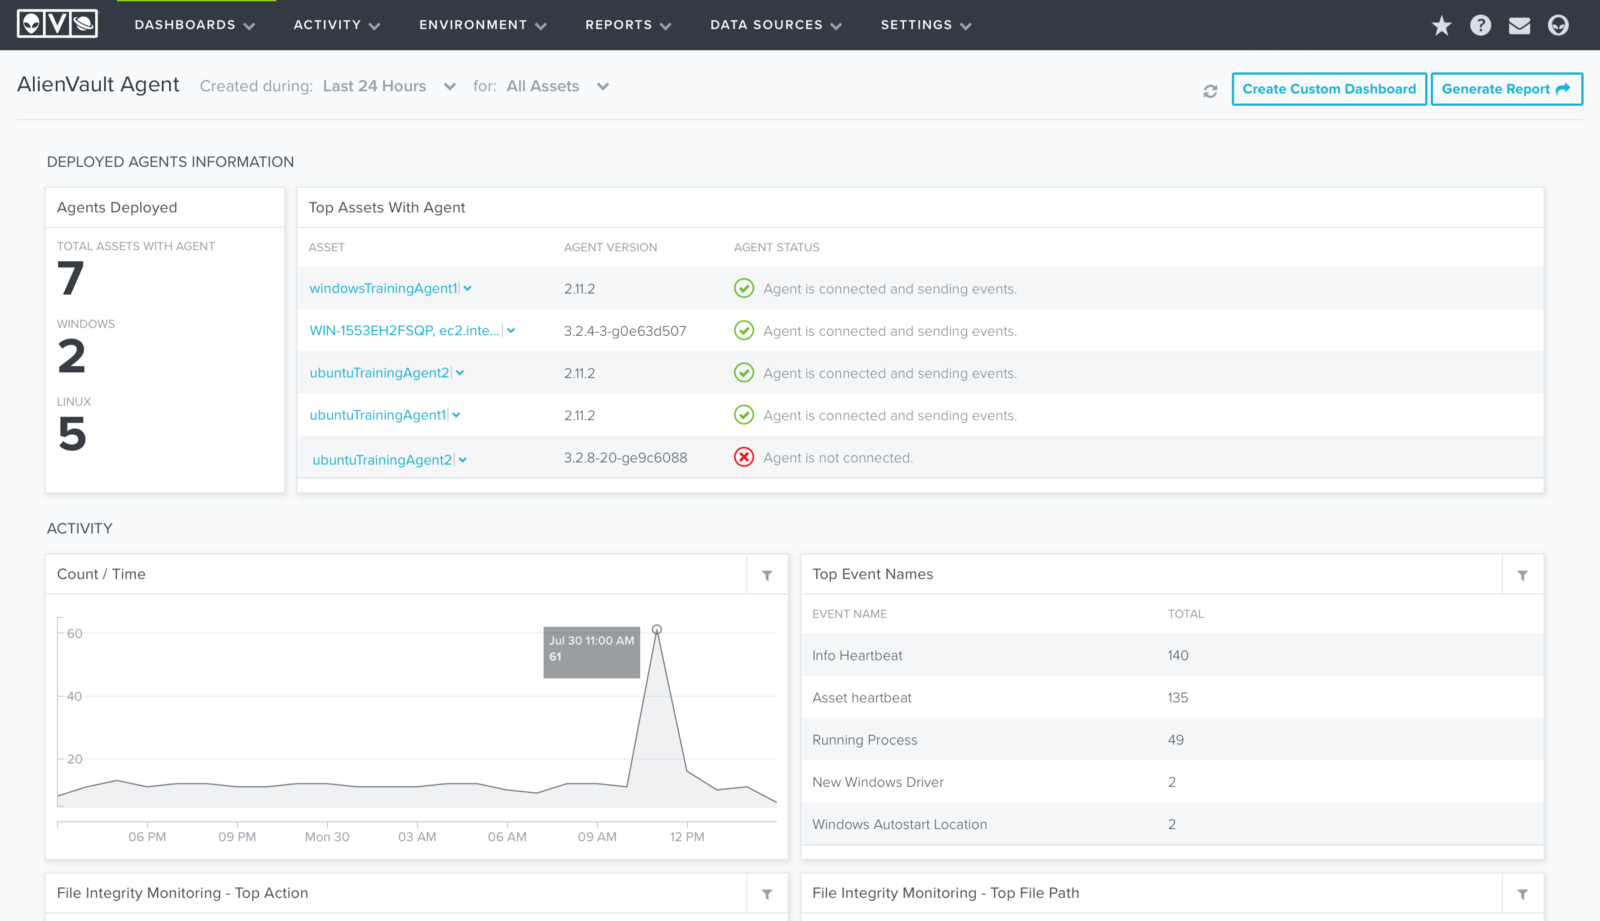
Task: Open the ubuntuTrainingAgent1 asset link
Action: coord(377,415)
